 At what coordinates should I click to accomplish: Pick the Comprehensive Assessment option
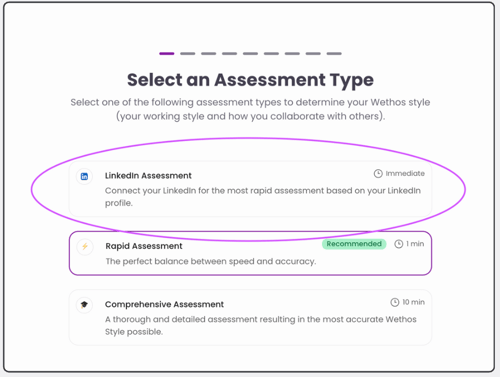click(250, 318)
